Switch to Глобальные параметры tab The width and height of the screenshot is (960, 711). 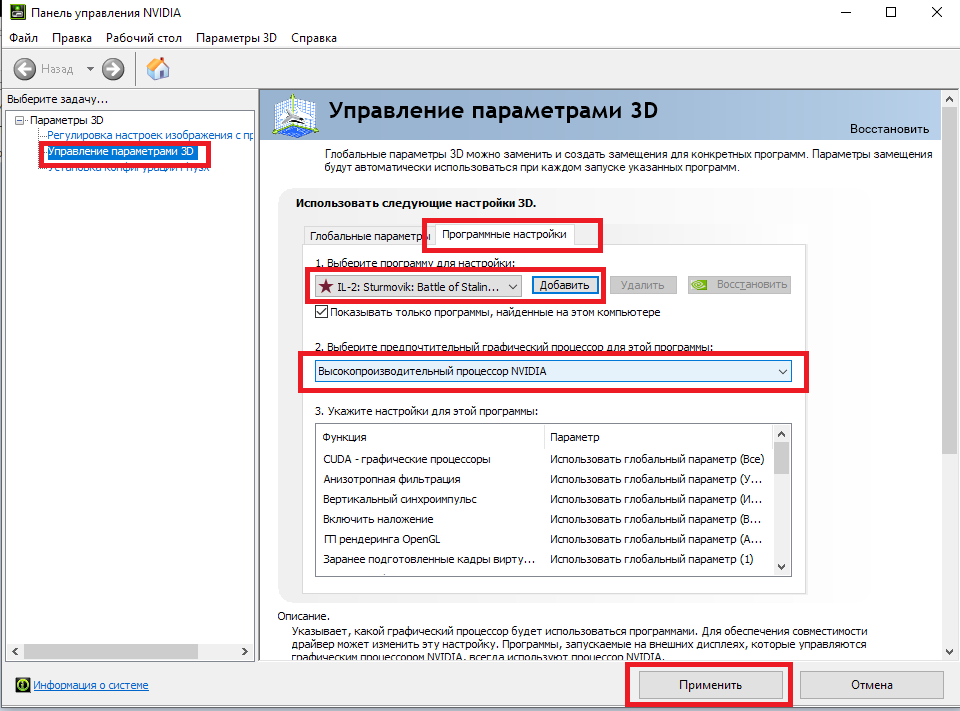[x=367, y=236]
